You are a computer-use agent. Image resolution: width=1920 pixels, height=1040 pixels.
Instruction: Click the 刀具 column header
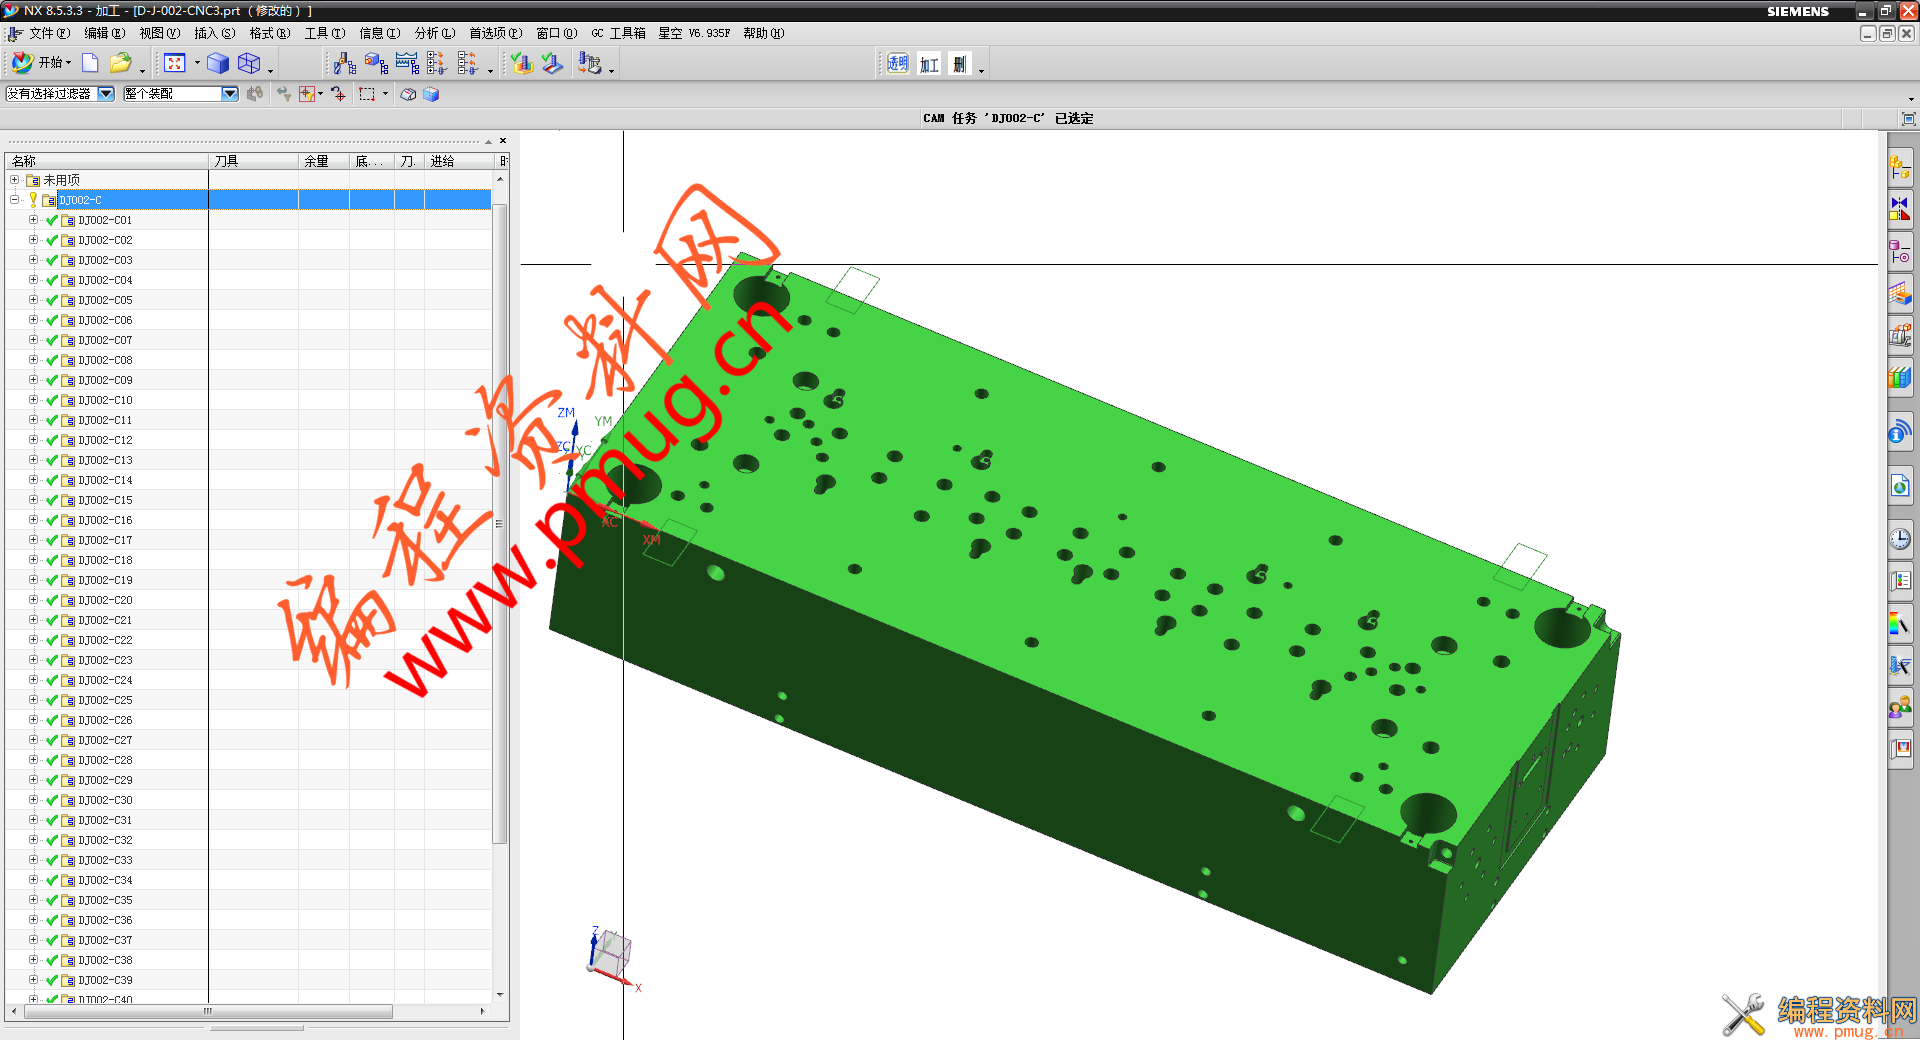tap(254, 161)
